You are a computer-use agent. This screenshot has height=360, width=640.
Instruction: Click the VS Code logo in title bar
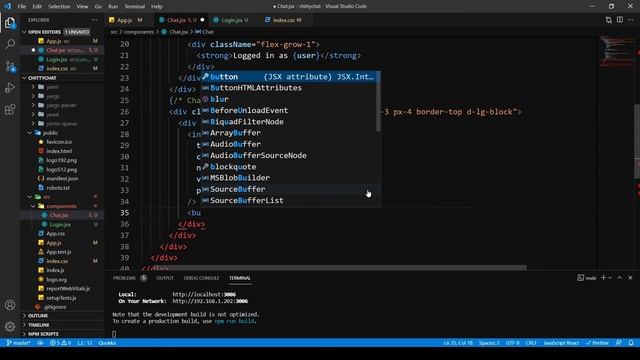[7, 6]
